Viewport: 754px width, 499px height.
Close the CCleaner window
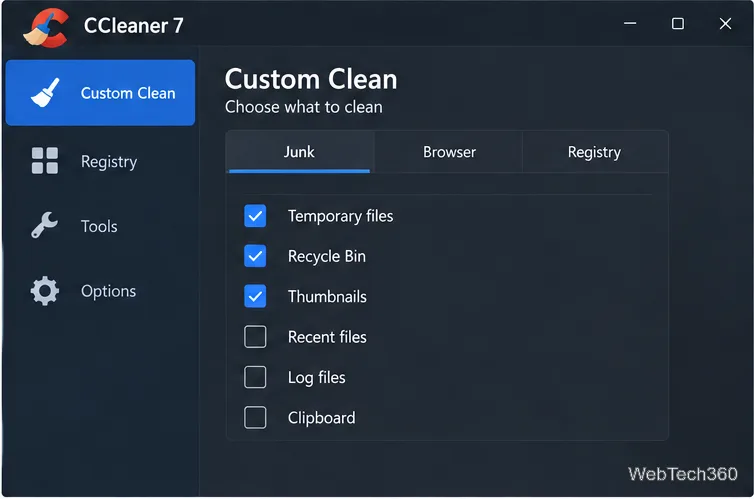click(726, 23)
